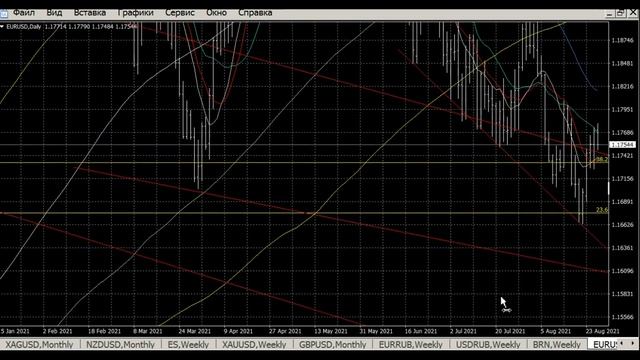Switch to the EURRUB,Weekly chart tab

point(411,344)
